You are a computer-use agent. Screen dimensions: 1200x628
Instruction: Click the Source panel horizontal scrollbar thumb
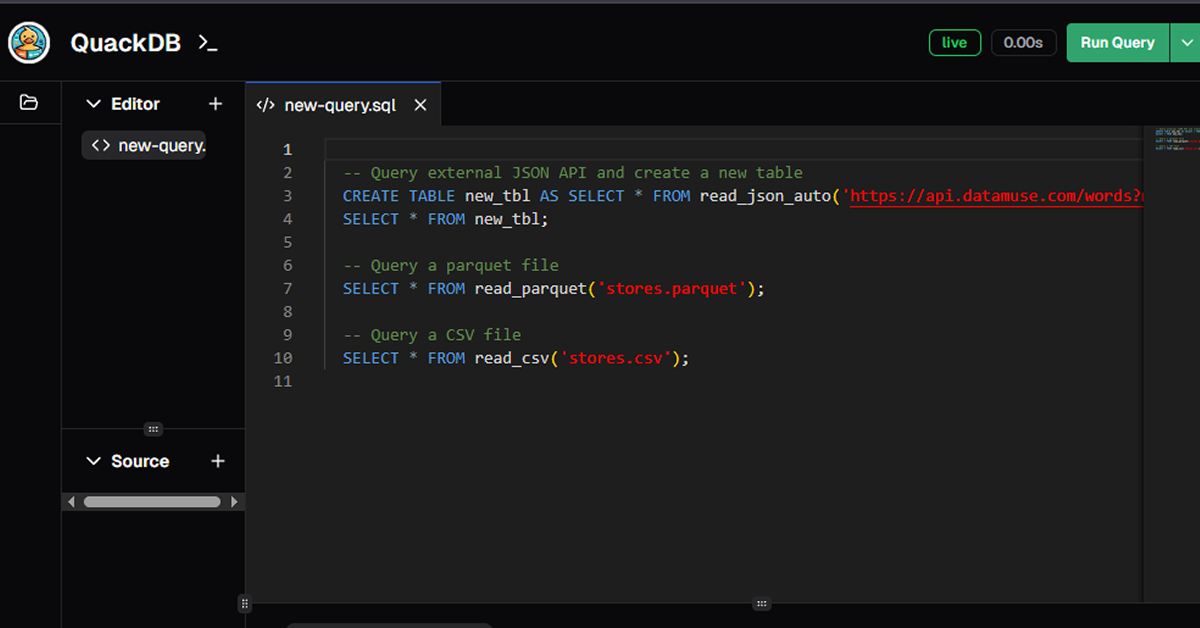(x=152, y=502)
